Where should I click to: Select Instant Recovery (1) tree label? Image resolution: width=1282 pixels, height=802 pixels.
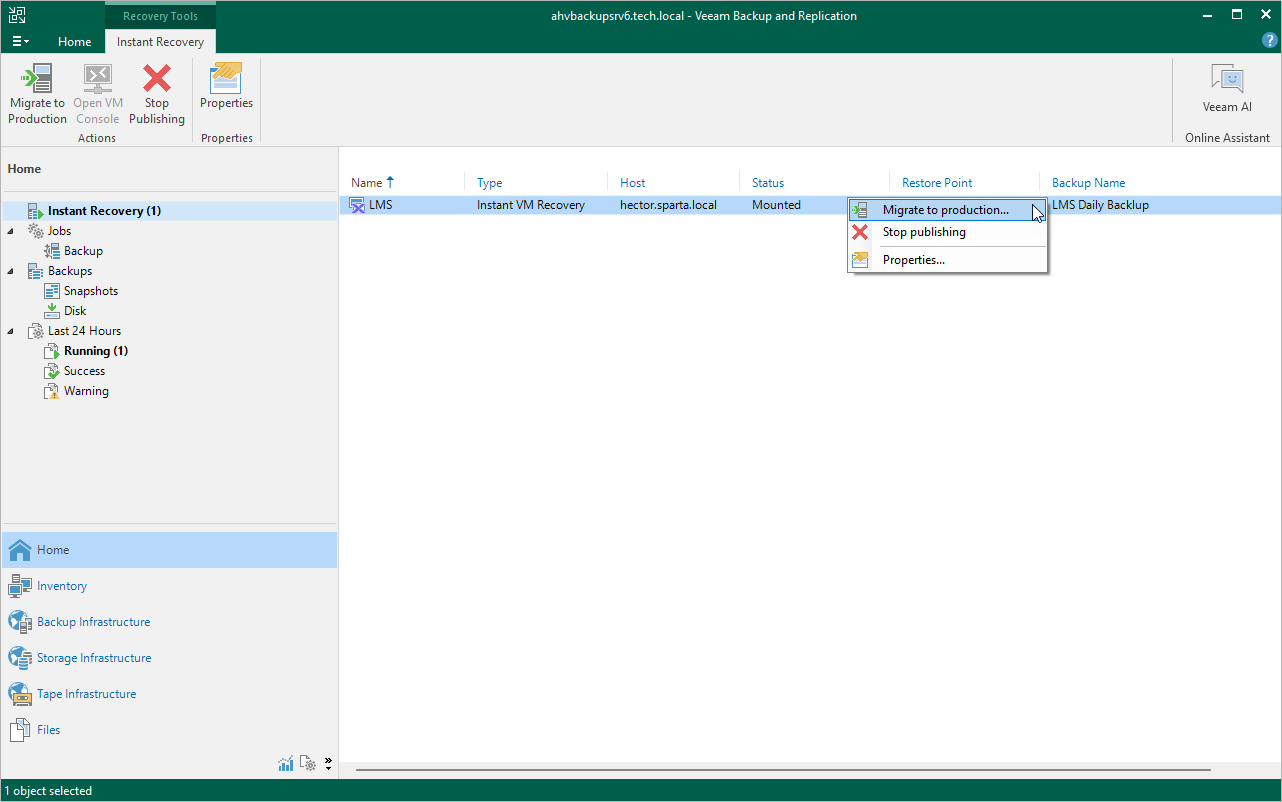[104, 211]
